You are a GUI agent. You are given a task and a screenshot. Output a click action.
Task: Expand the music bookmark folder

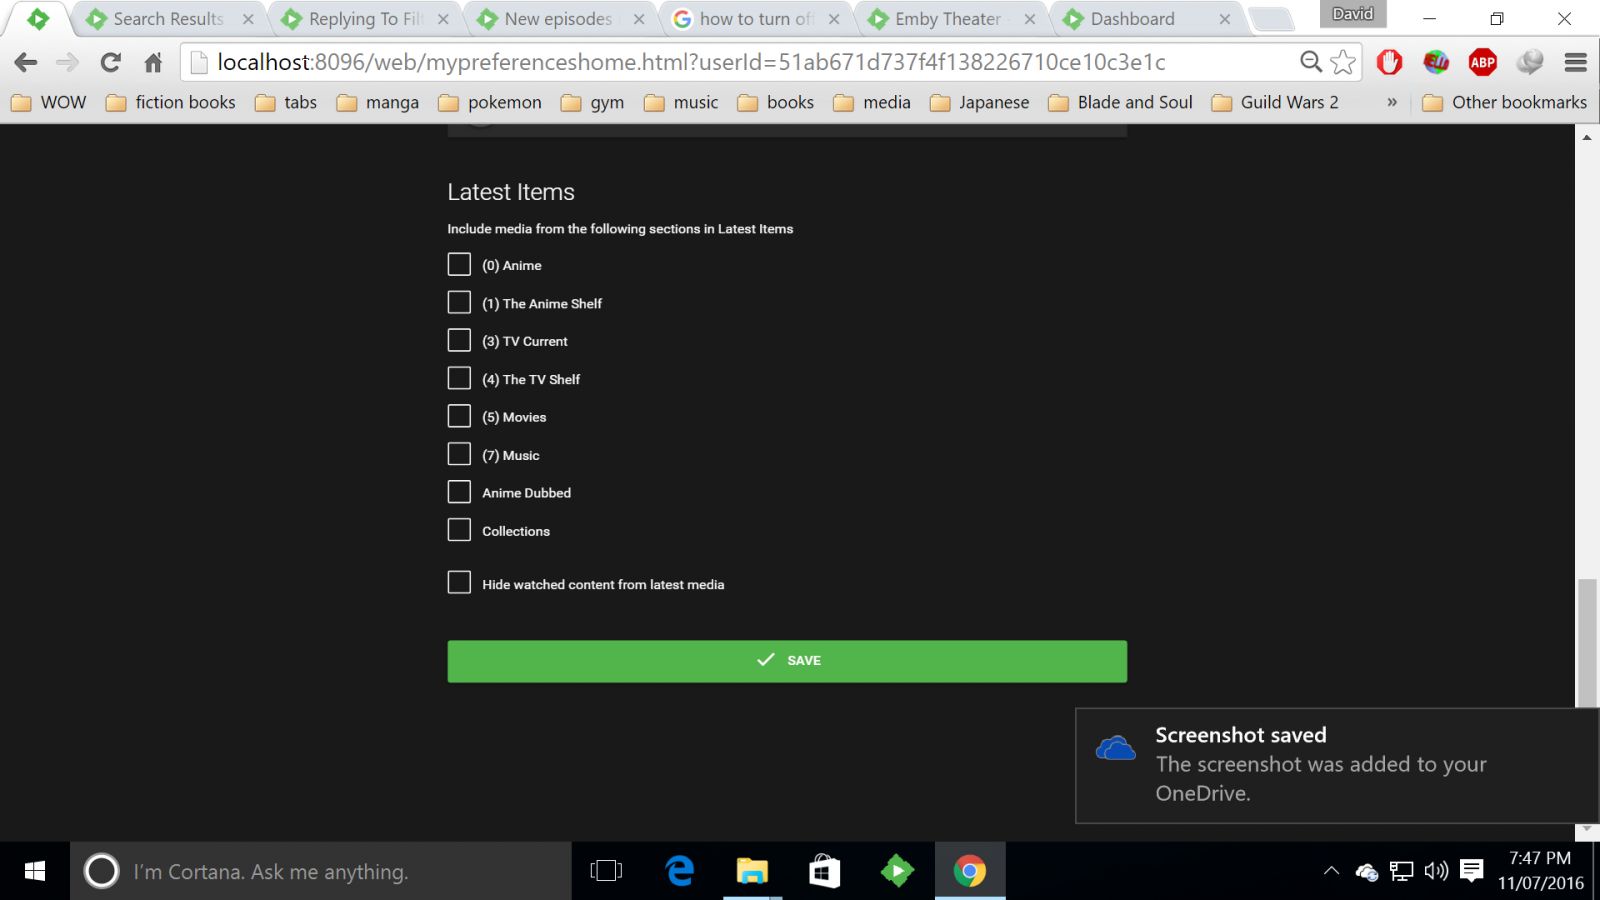tap(682, 102)
